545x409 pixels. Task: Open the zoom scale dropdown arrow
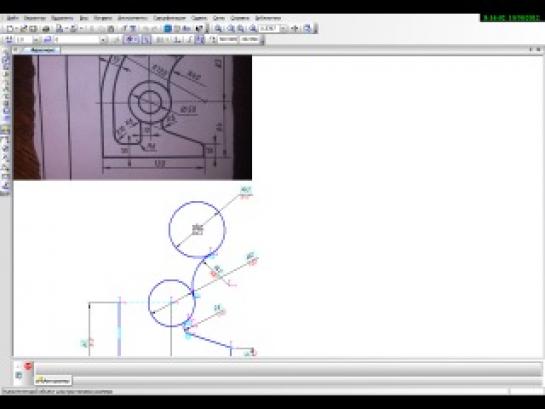[x=284, y=28]
